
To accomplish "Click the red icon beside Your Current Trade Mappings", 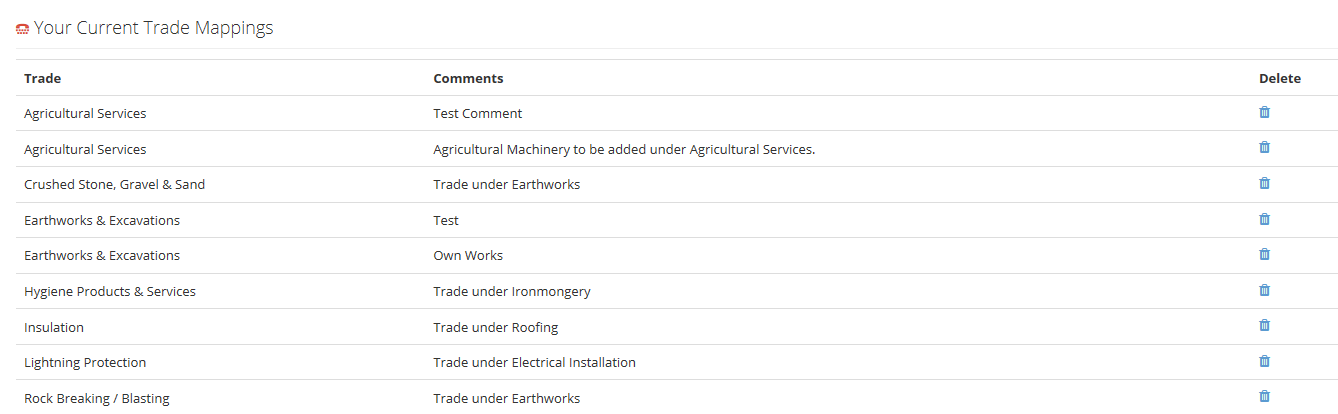I will click(22, 30).
